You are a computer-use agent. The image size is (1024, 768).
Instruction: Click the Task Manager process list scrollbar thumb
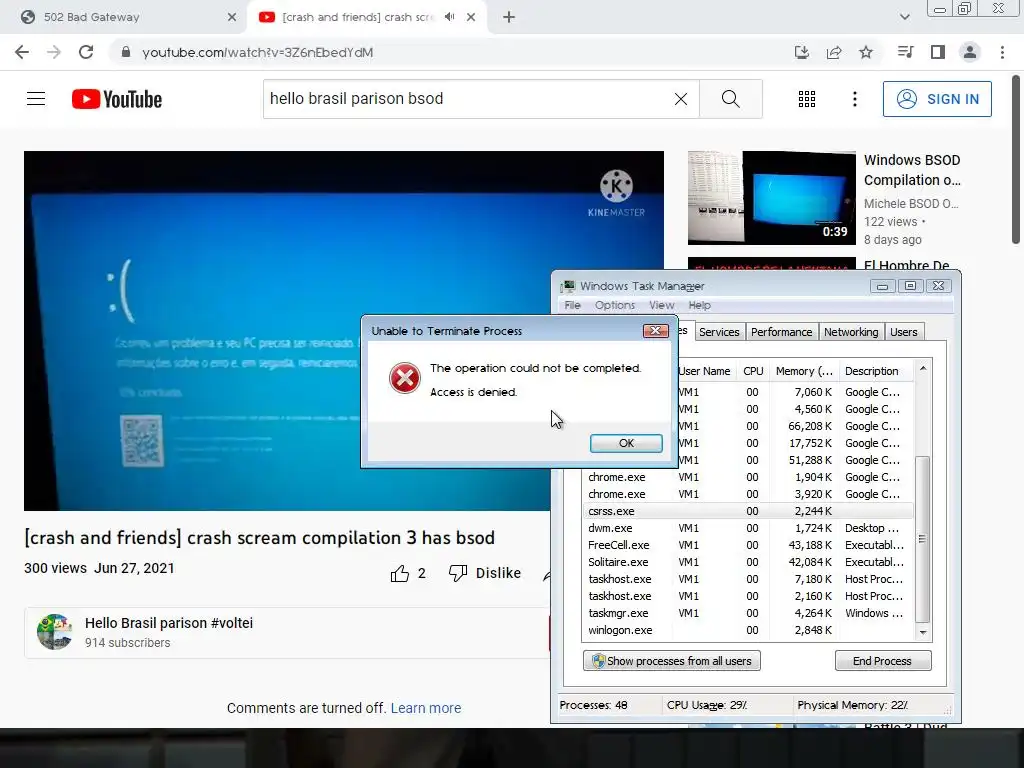pos(922,539)
